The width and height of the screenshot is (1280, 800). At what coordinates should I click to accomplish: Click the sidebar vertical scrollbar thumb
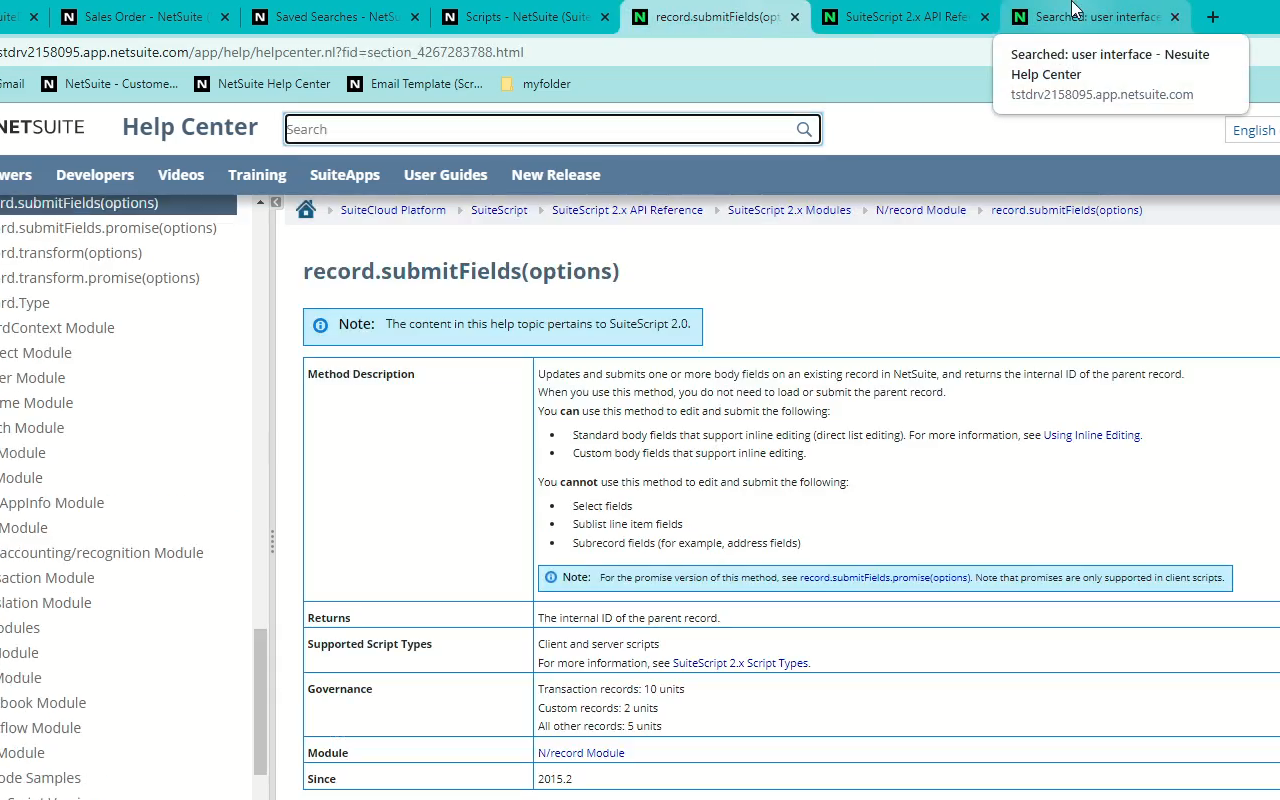point(260,702)
